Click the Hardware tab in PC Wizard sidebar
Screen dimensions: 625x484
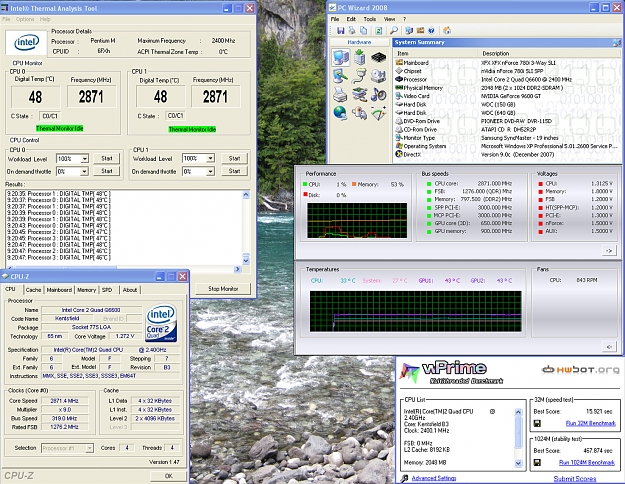(359, 42)
